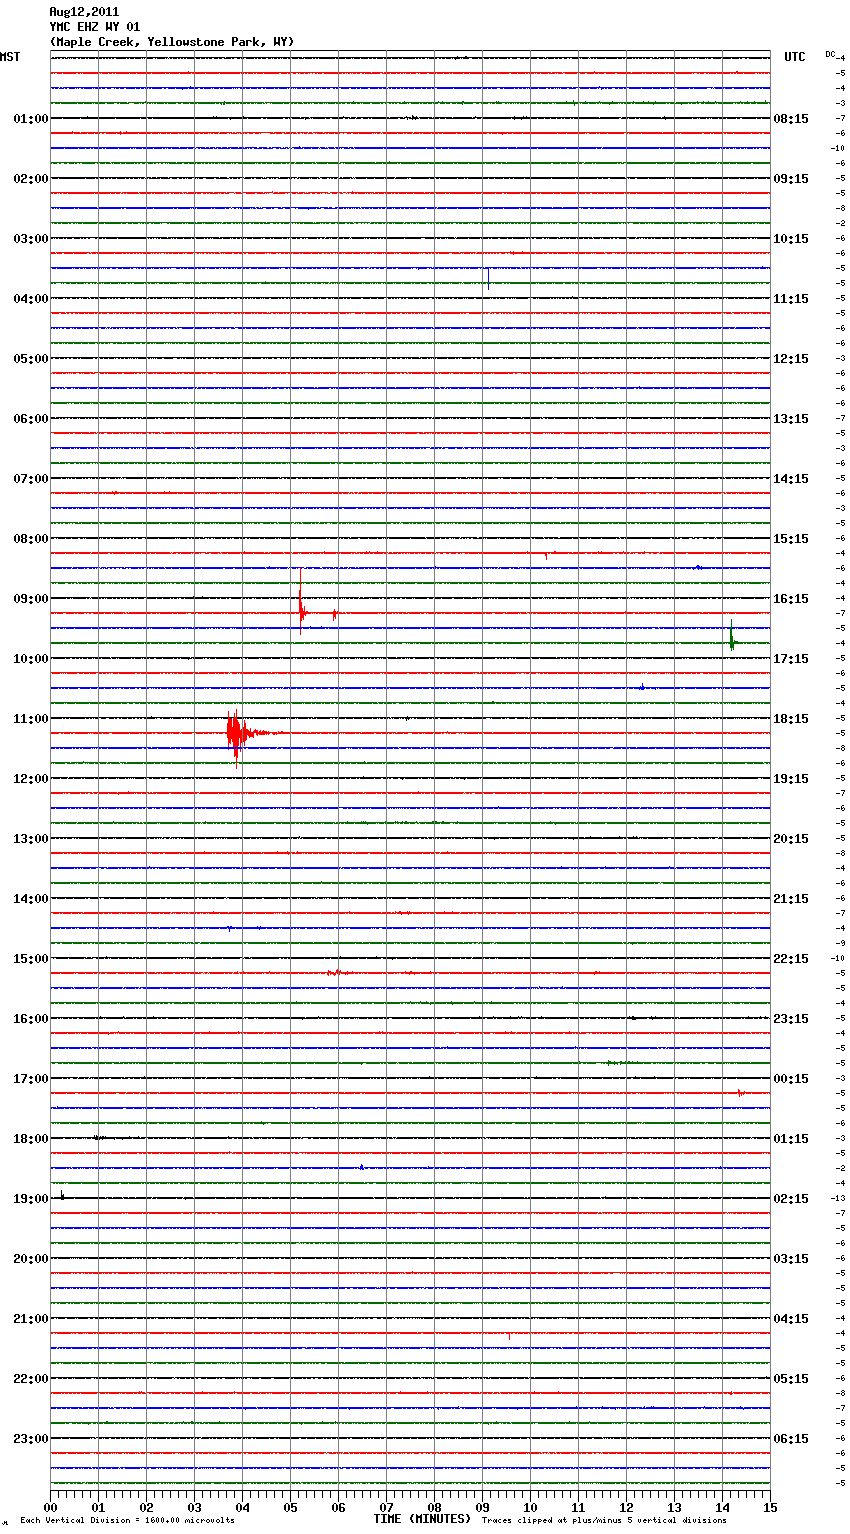The width and height of the screenshot is (850, 1534).
Task: Click the -13 DC offset value
Action: click(838, 1198)
